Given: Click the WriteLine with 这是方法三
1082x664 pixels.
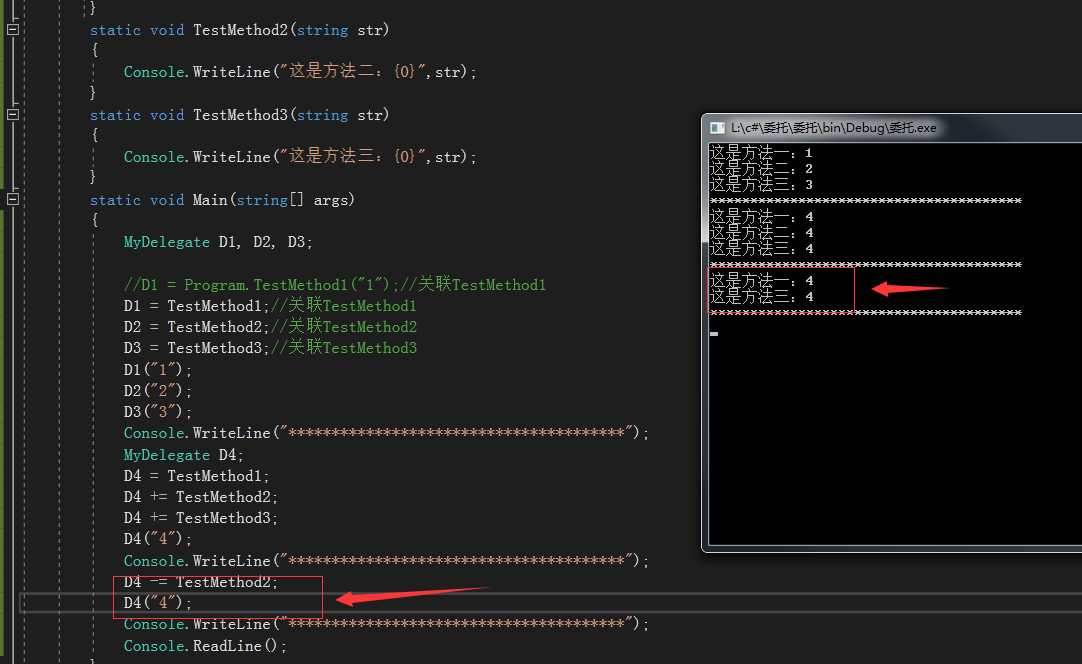Looking at the screenshot, I should [x=299, y=157].
